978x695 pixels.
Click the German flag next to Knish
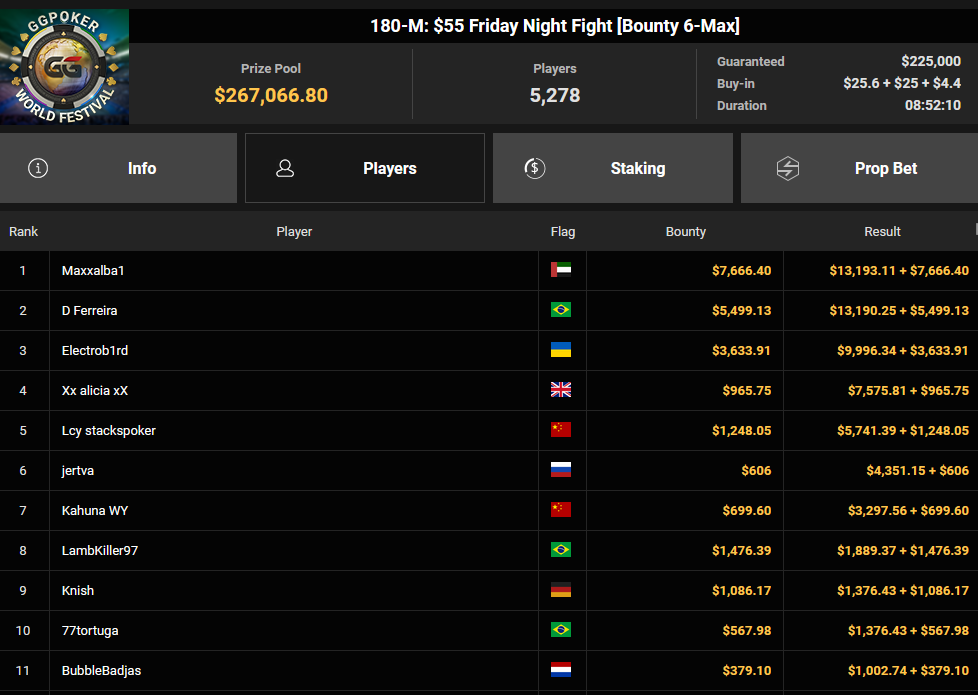pos(561,590)
